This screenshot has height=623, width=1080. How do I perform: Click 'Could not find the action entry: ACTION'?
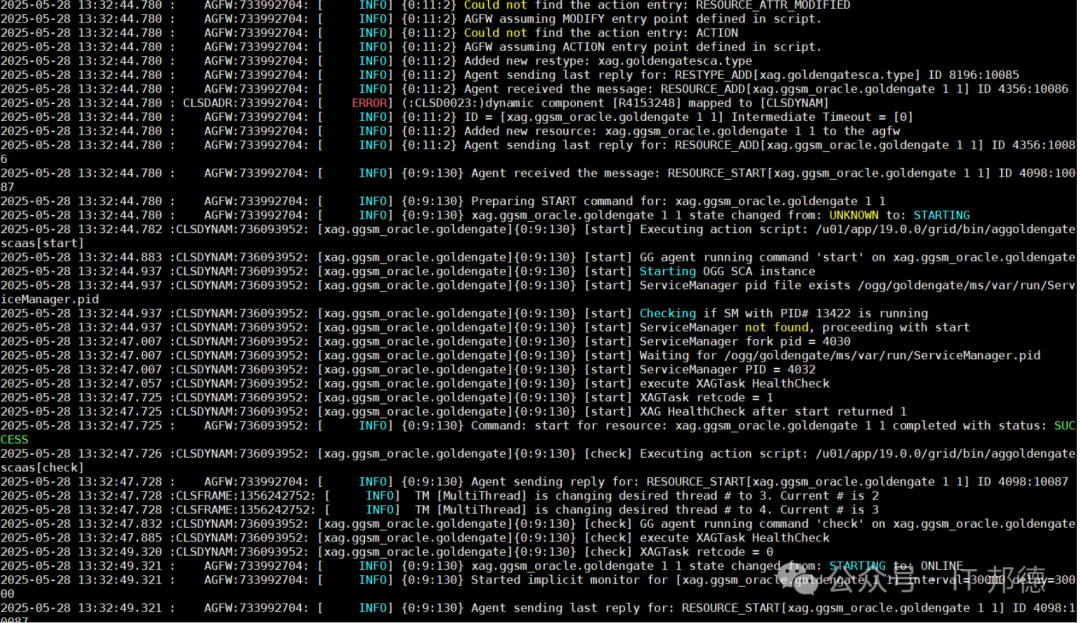coord(601,33)
